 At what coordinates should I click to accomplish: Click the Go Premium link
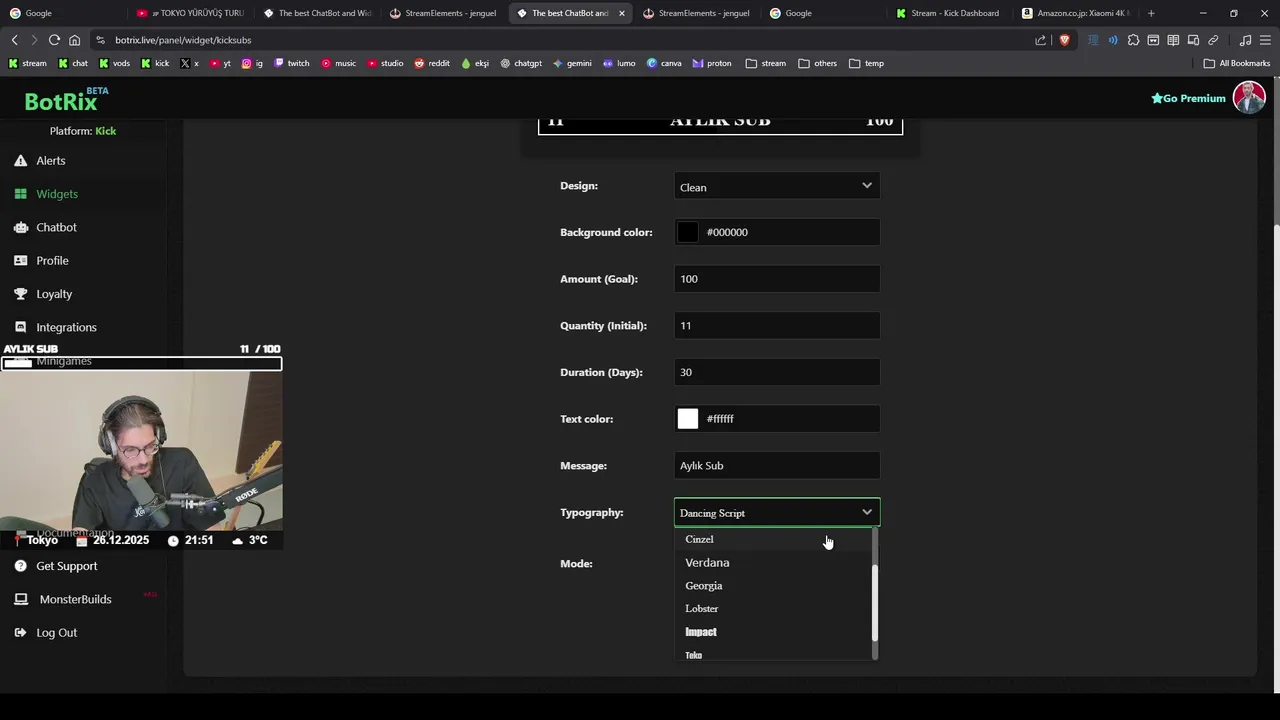1188,98
